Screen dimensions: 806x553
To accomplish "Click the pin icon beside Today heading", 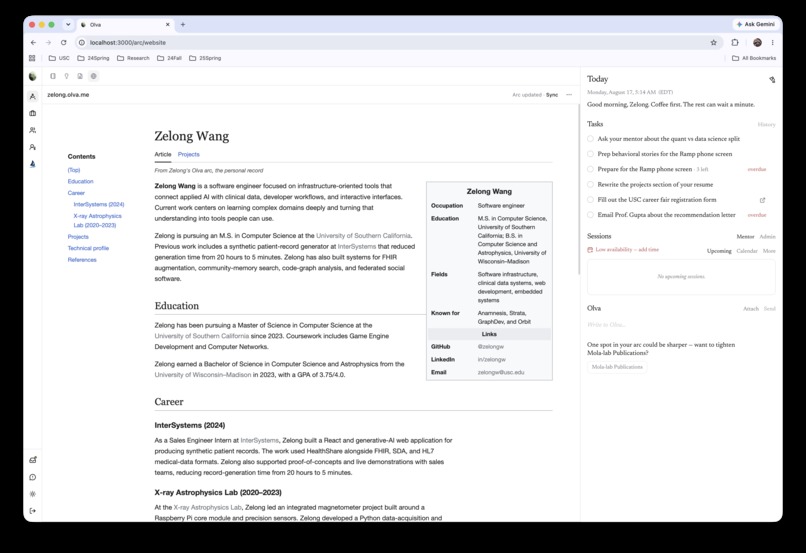I will tap(772, 80).
